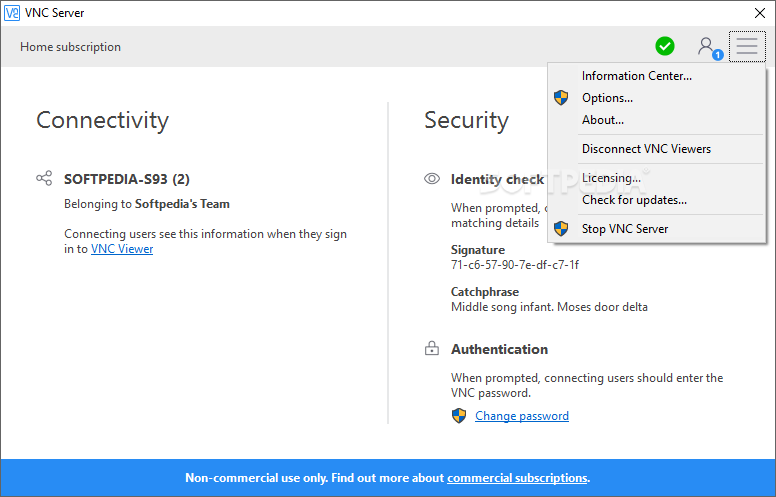Click the shield icon beside Options

[x=561, y=98]
